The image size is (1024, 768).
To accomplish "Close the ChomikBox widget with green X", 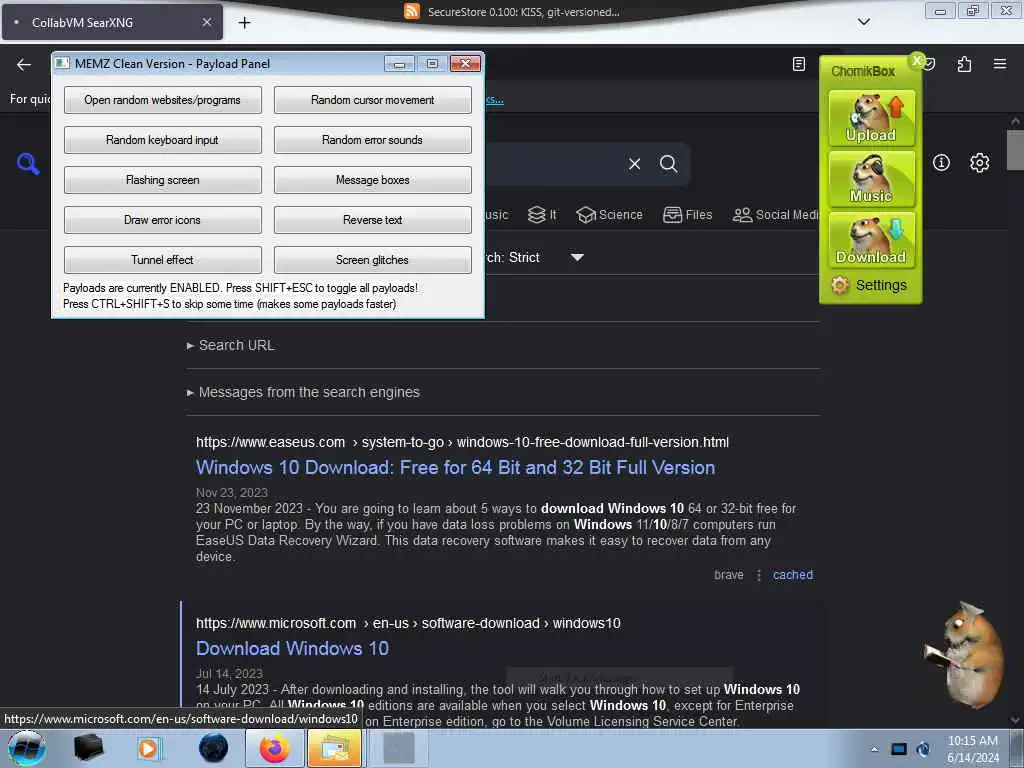I will coord(917,60).
